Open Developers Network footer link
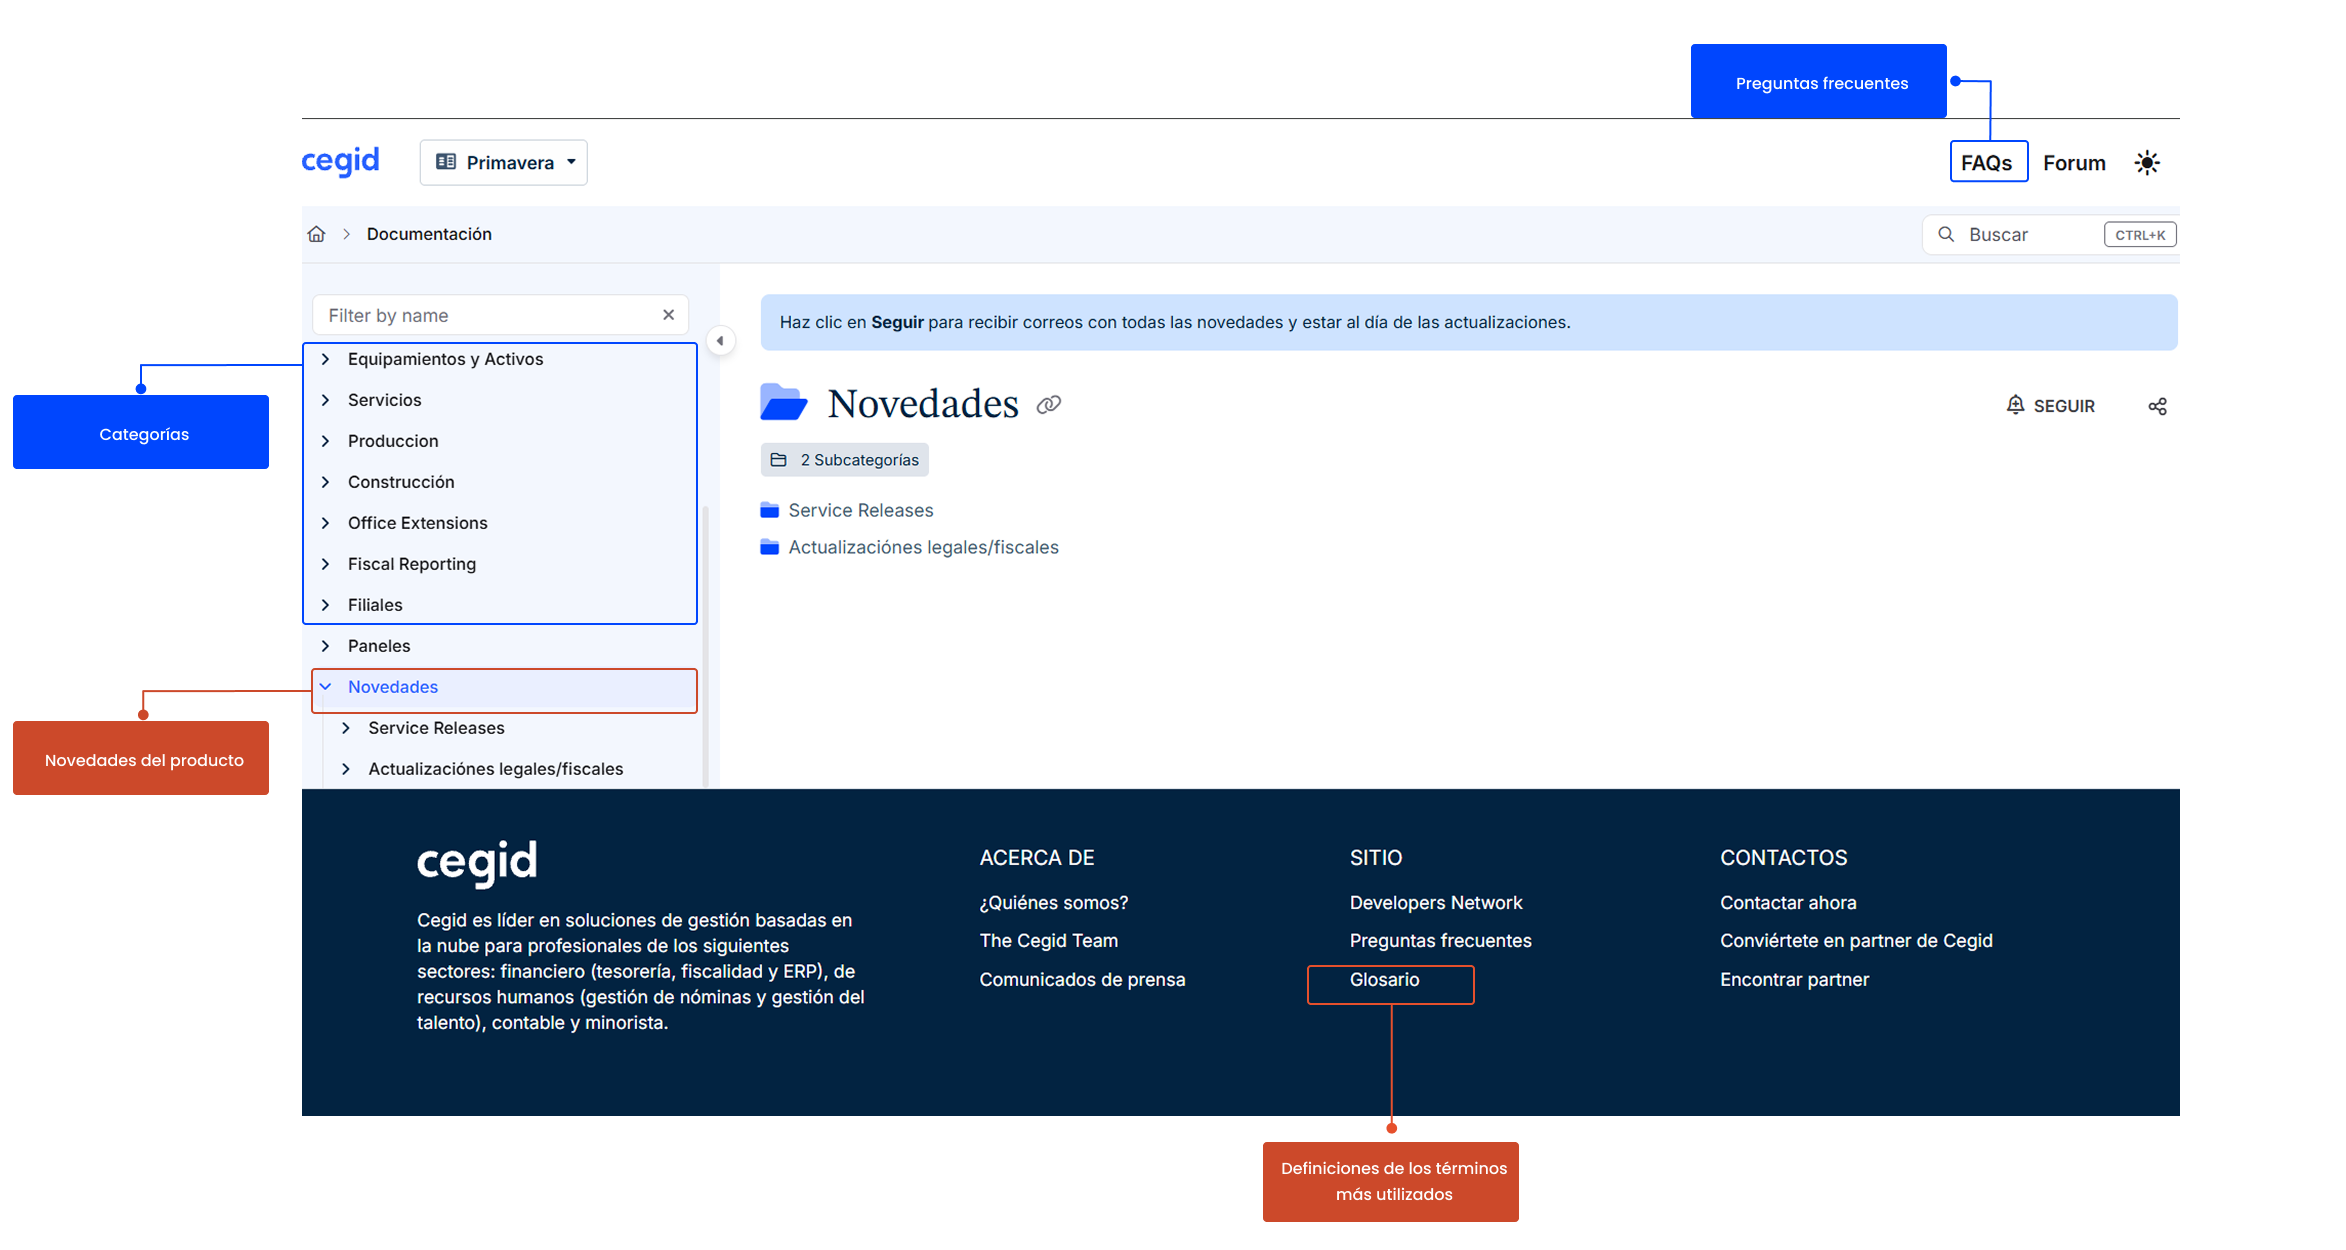This screenshot has width=2346, height=1250. click(1435, 903)
